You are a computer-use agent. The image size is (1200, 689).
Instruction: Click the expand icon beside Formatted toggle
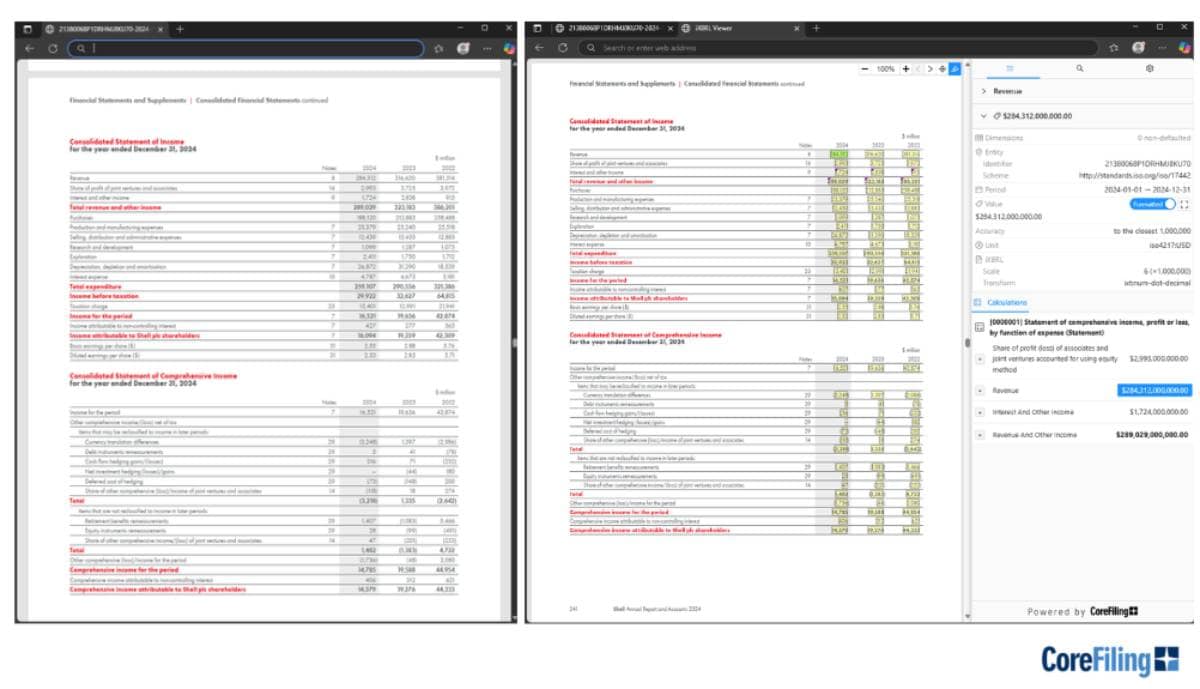point(1185,204)
